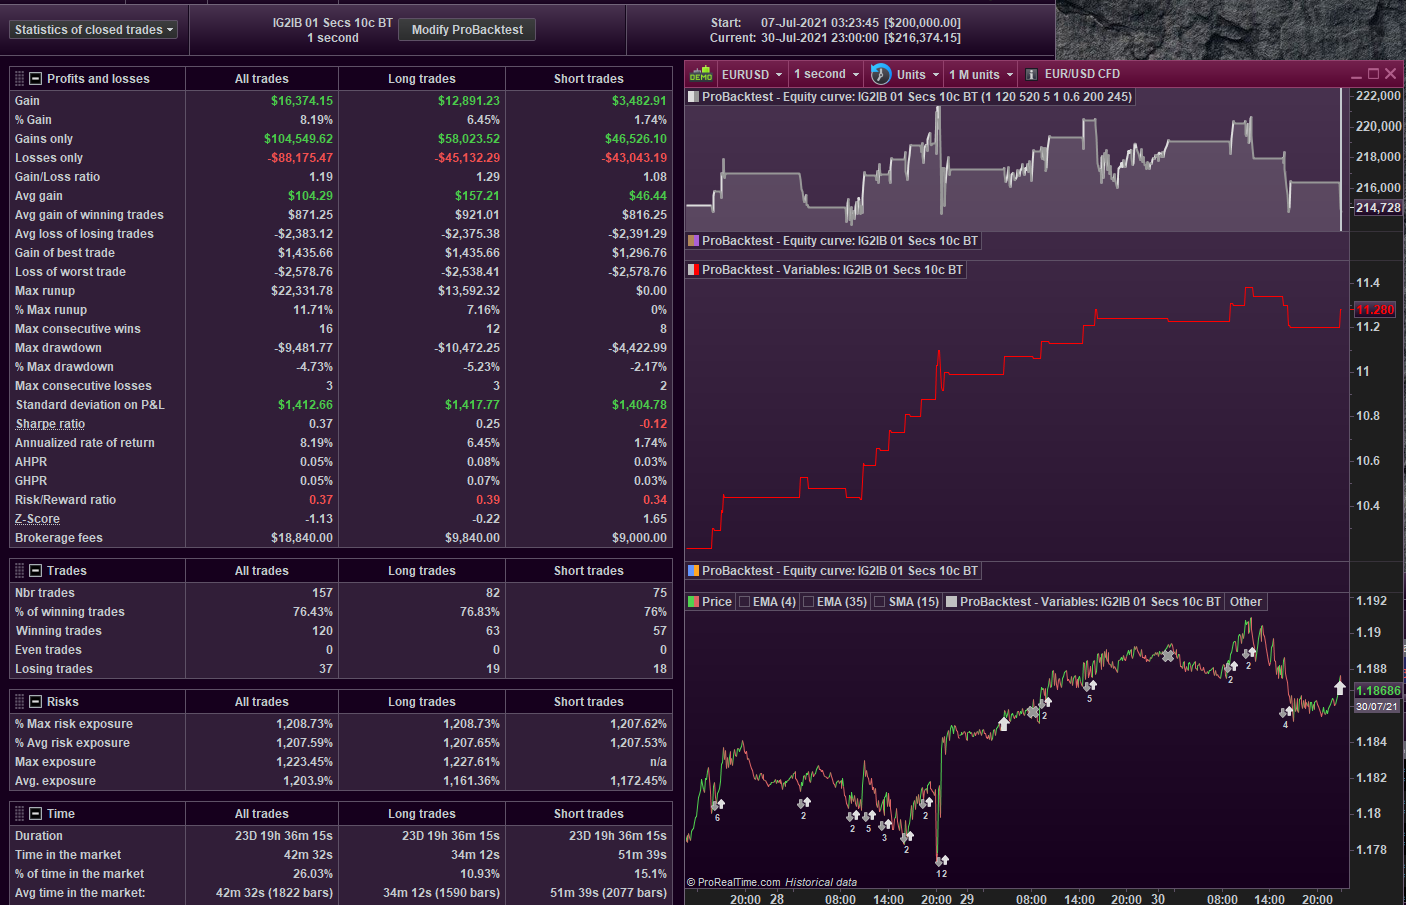Screen dimensions: 1406x905
Task: Click the red Variables color swatch
Action: click(x=693, y=270)
